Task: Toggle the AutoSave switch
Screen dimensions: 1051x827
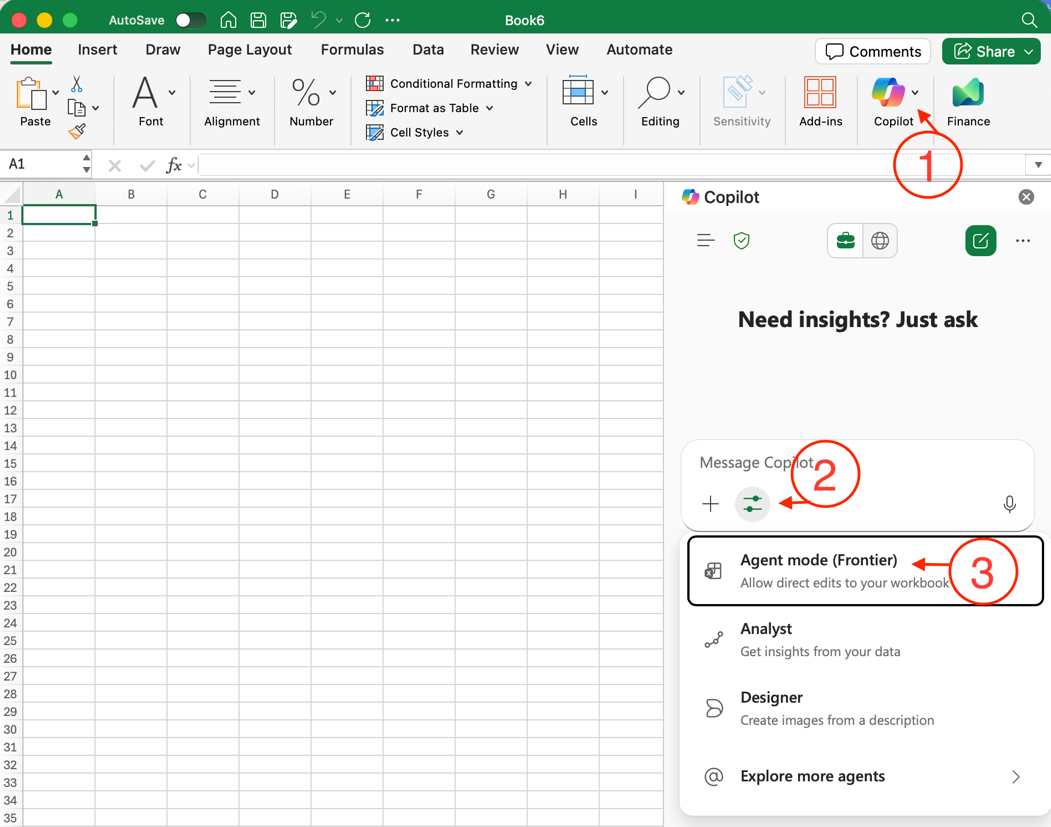Action: click(189, 20)
